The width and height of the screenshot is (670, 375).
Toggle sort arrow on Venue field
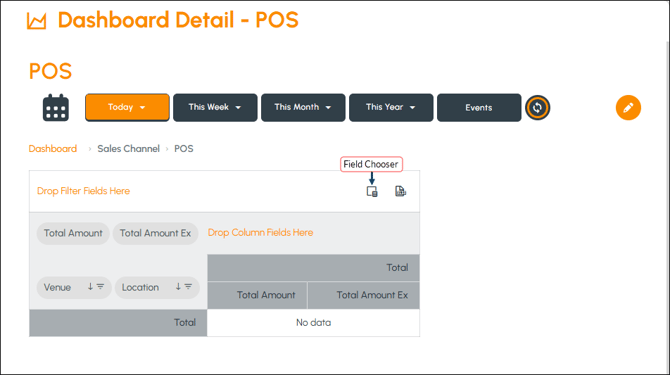[90, 287]
